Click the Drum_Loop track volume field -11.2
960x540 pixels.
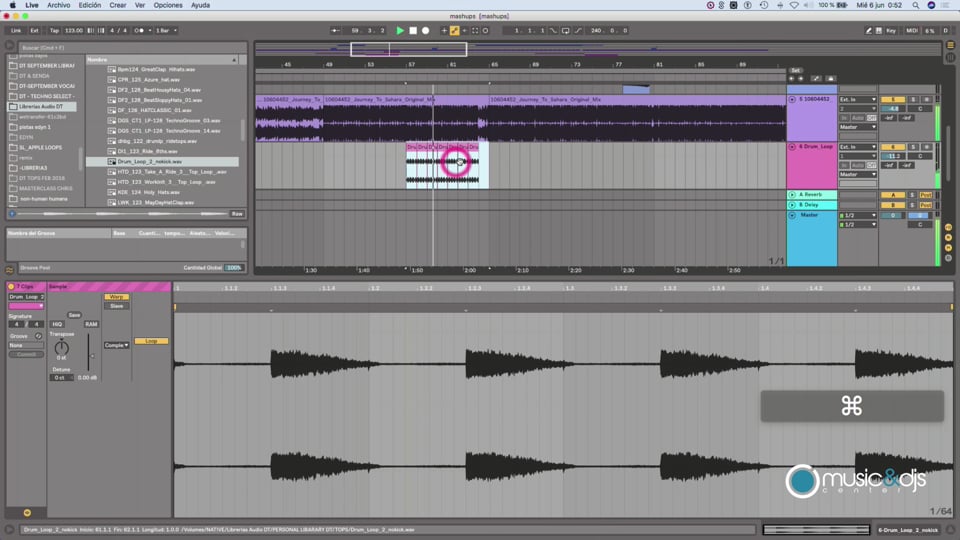point(893,156)
